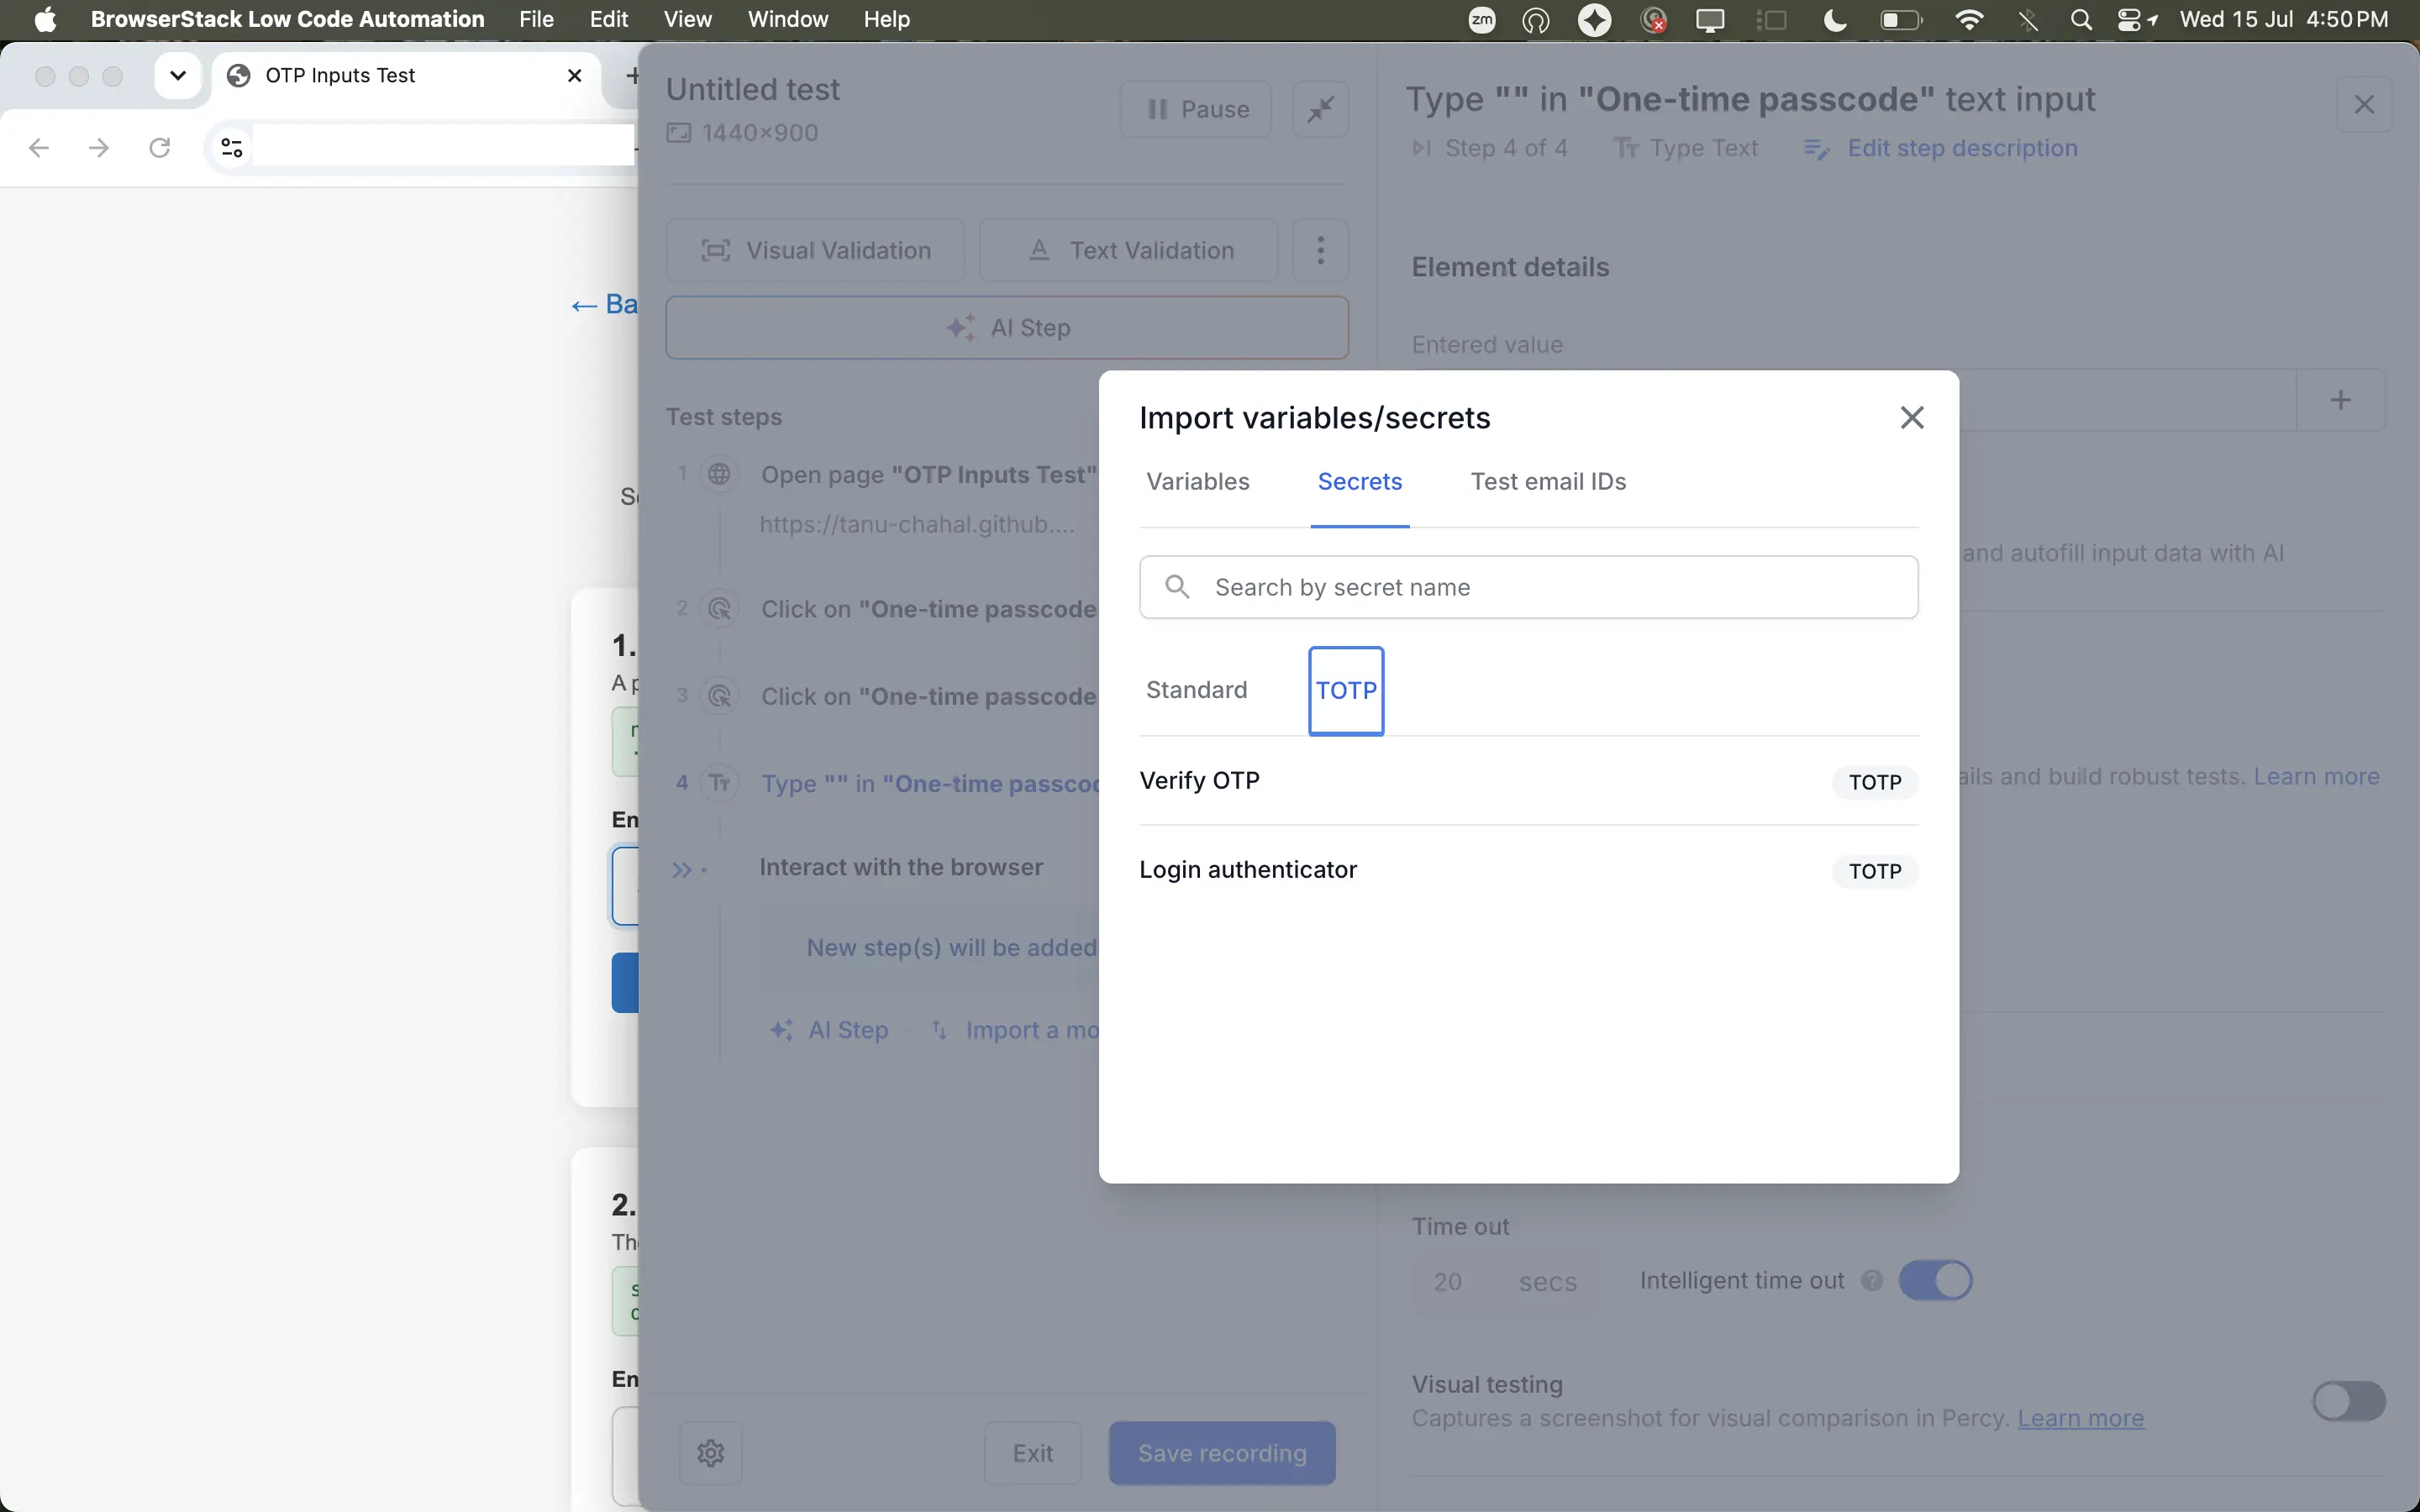Click the Intelligent time out help icon

1871,1281
